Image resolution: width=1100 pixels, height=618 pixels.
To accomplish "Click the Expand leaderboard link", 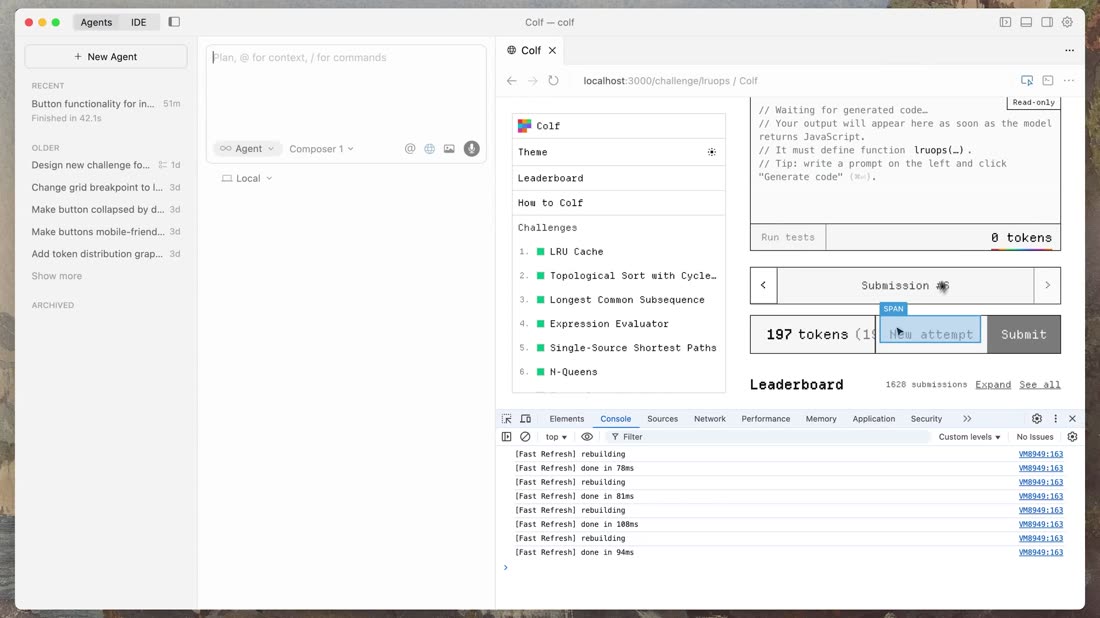I will [993, 384].
